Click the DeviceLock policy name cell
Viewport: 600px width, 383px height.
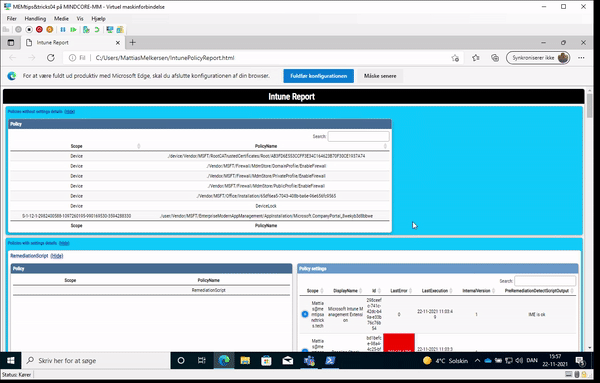tap(266, 206)
